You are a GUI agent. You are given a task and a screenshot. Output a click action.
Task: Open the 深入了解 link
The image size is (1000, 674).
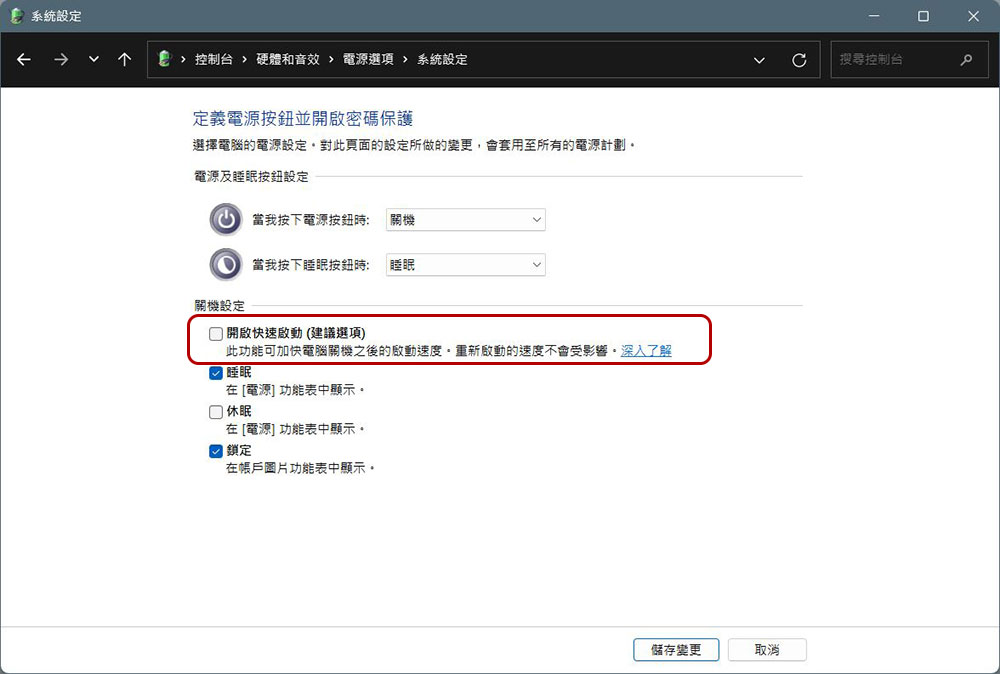pyautogui.click(x=646, y=351)
